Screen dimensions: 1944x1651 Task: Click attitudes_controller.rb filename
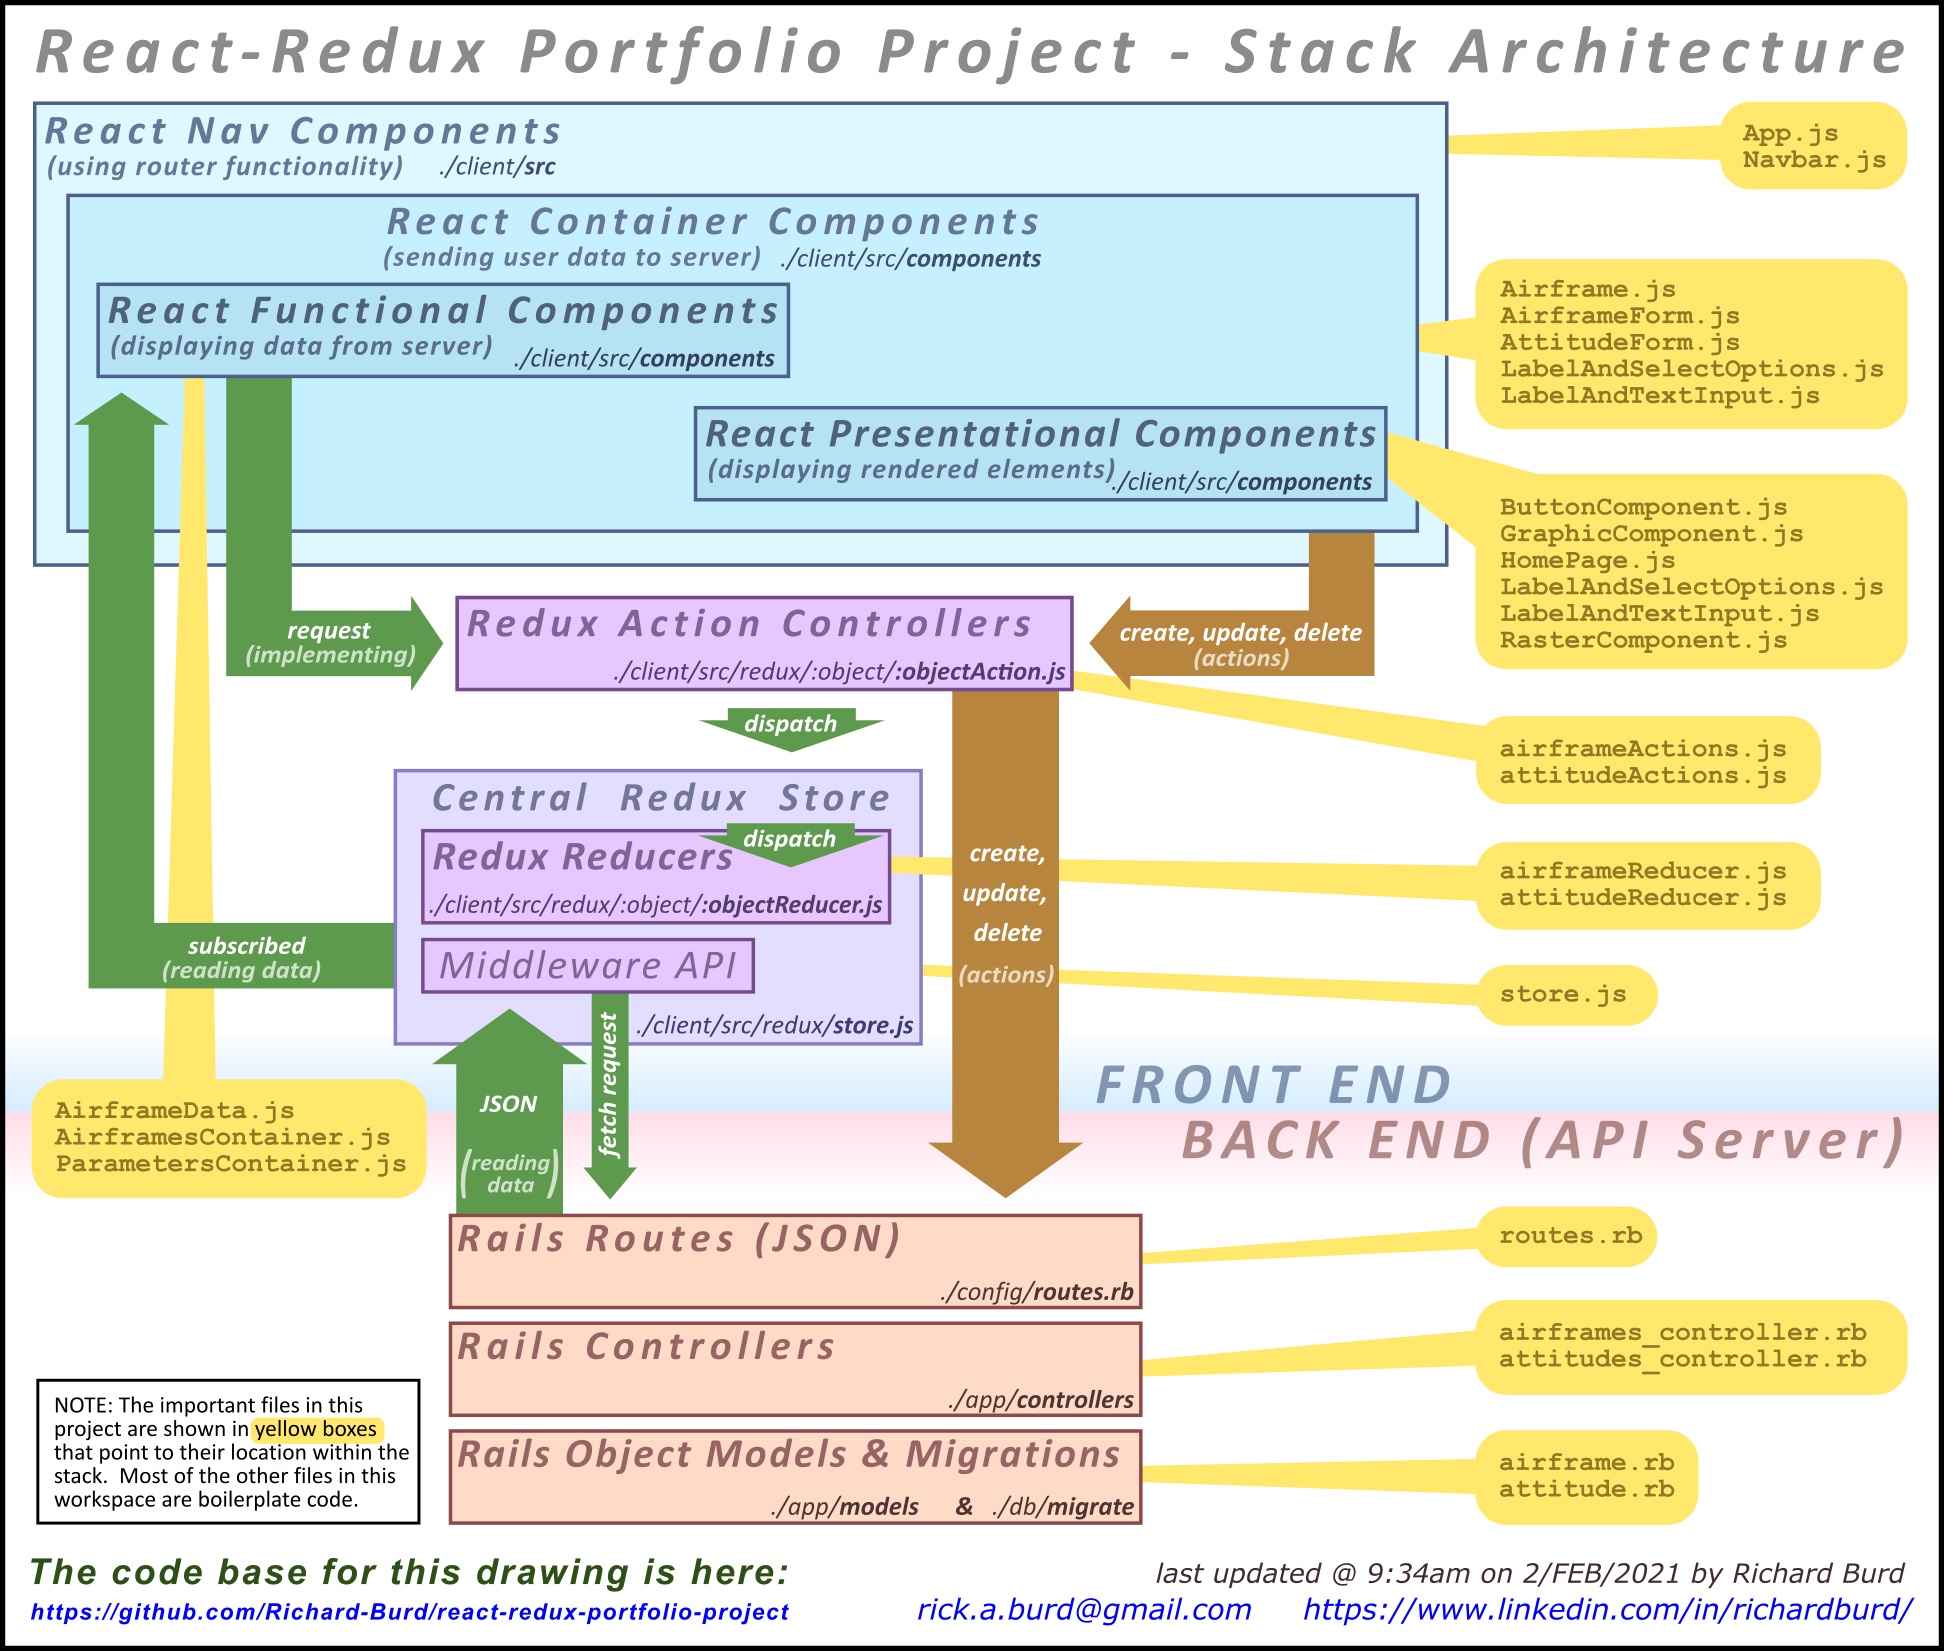1683,1360
